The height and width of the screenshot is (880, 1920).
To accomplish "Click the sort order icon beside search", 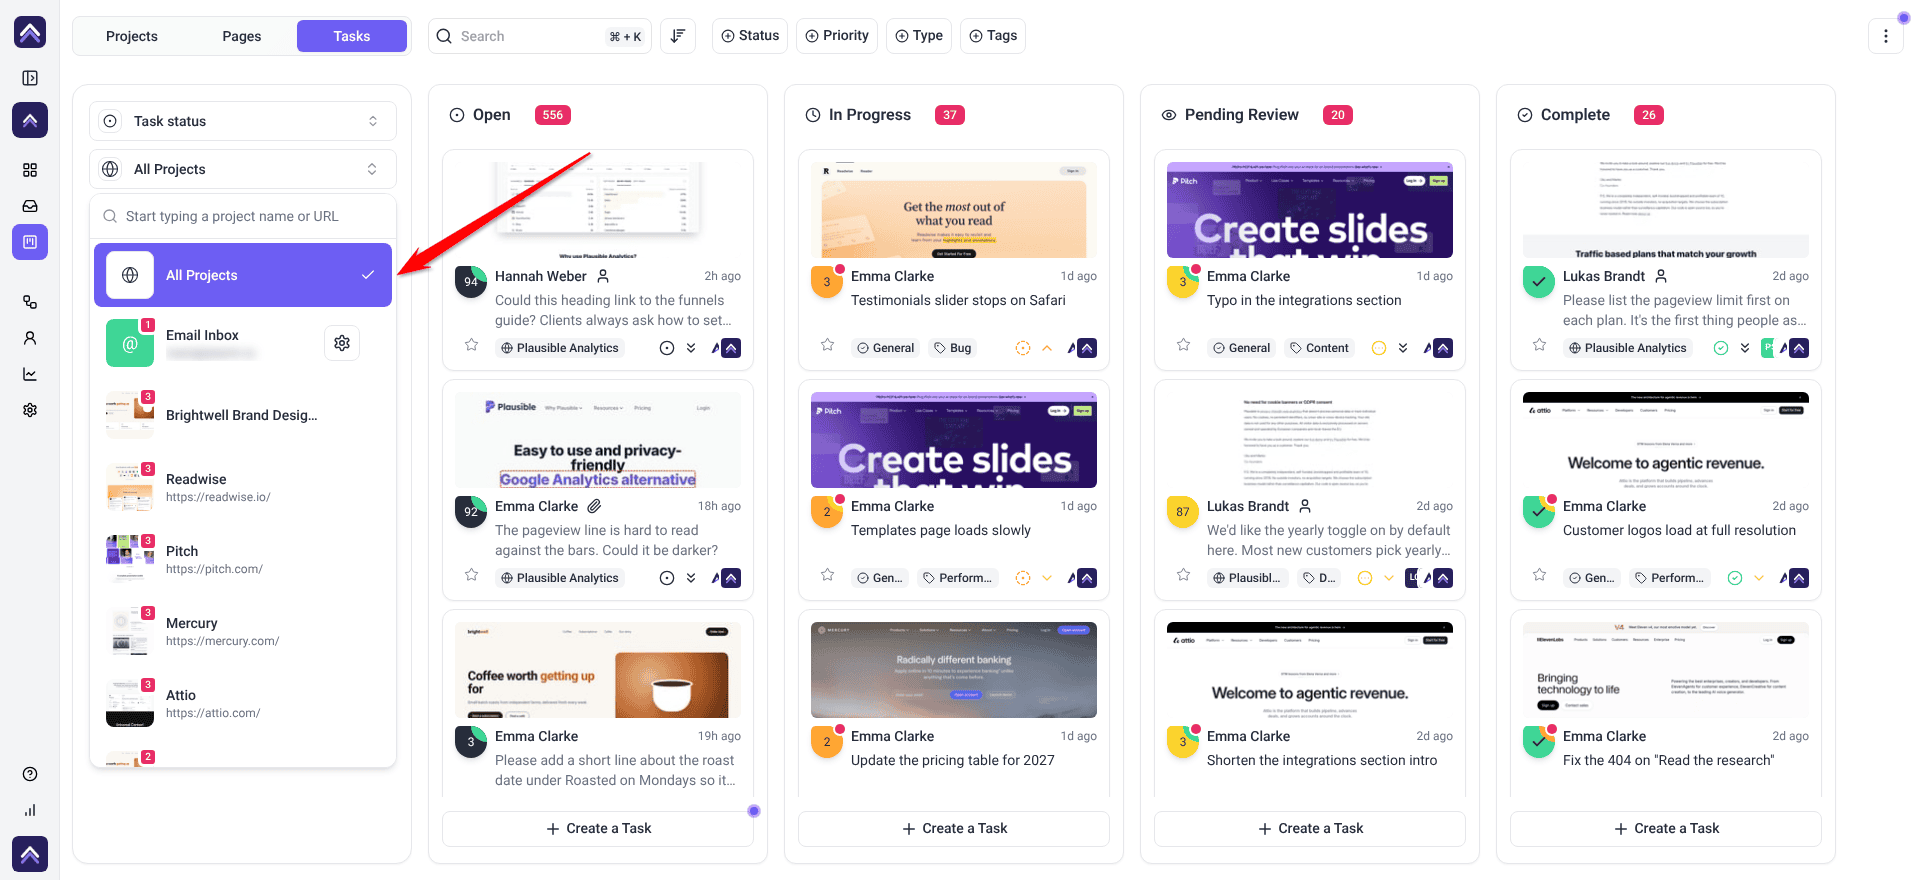I will 678,36.
